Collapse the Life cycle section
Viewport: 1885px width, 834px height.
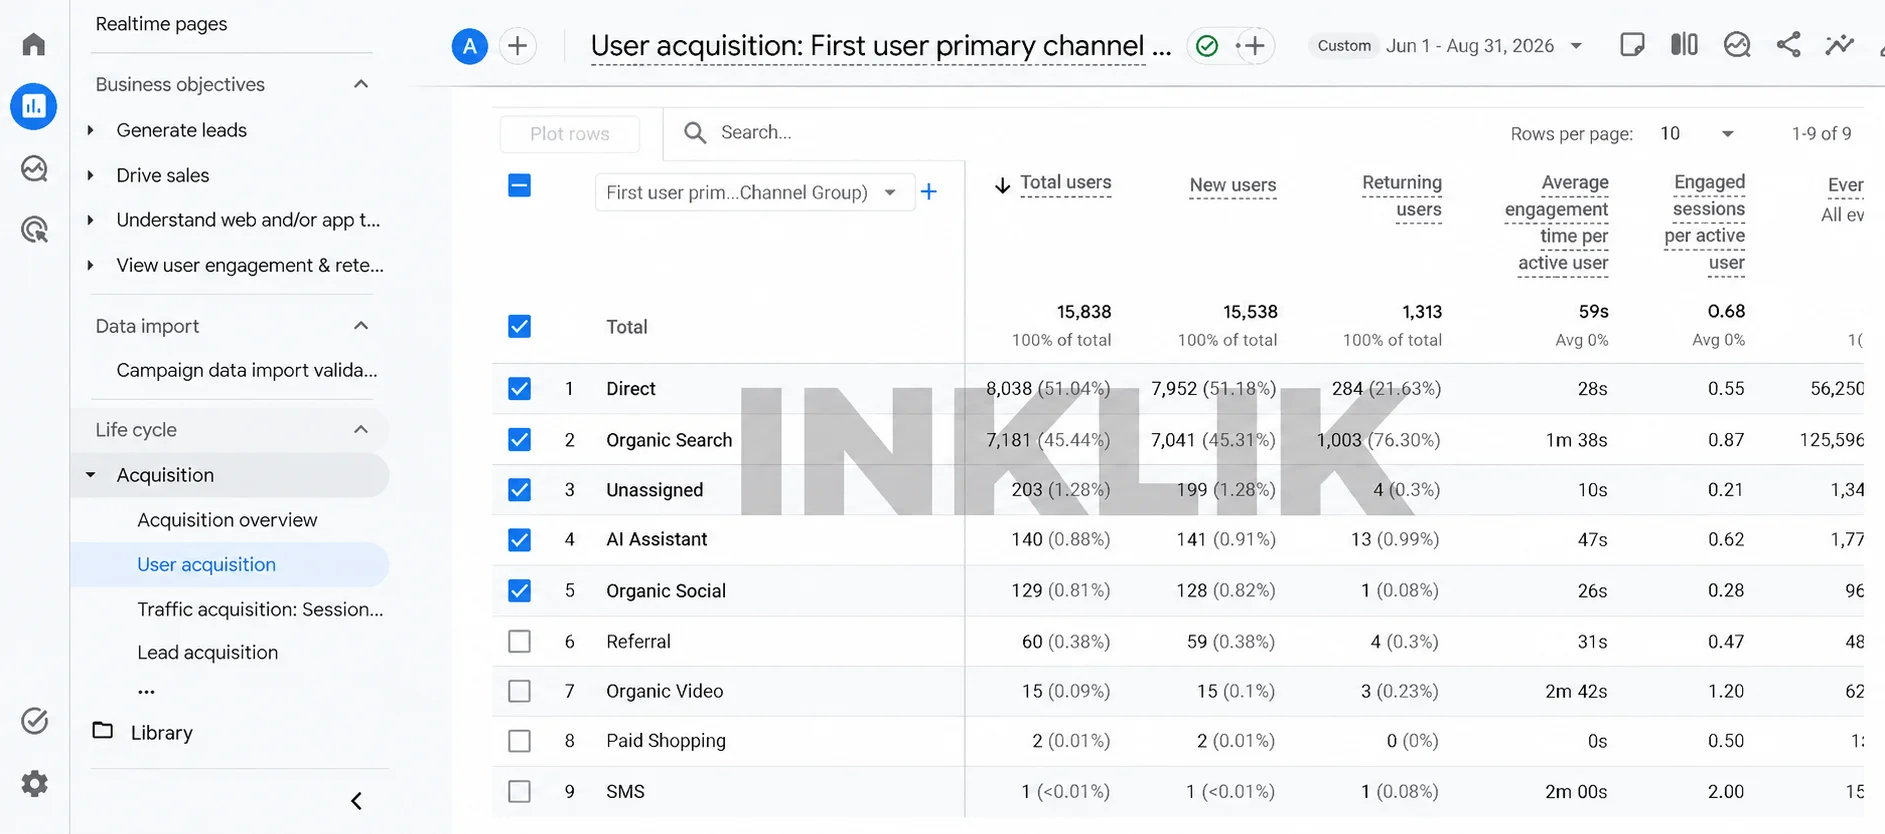point(361,430)
